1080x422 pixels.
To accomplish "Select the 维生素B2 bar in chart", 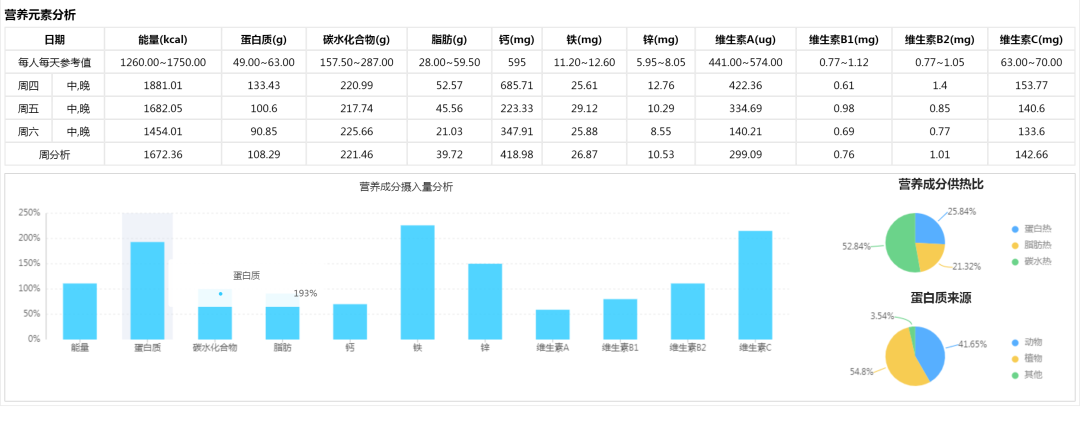I will 687,311.
